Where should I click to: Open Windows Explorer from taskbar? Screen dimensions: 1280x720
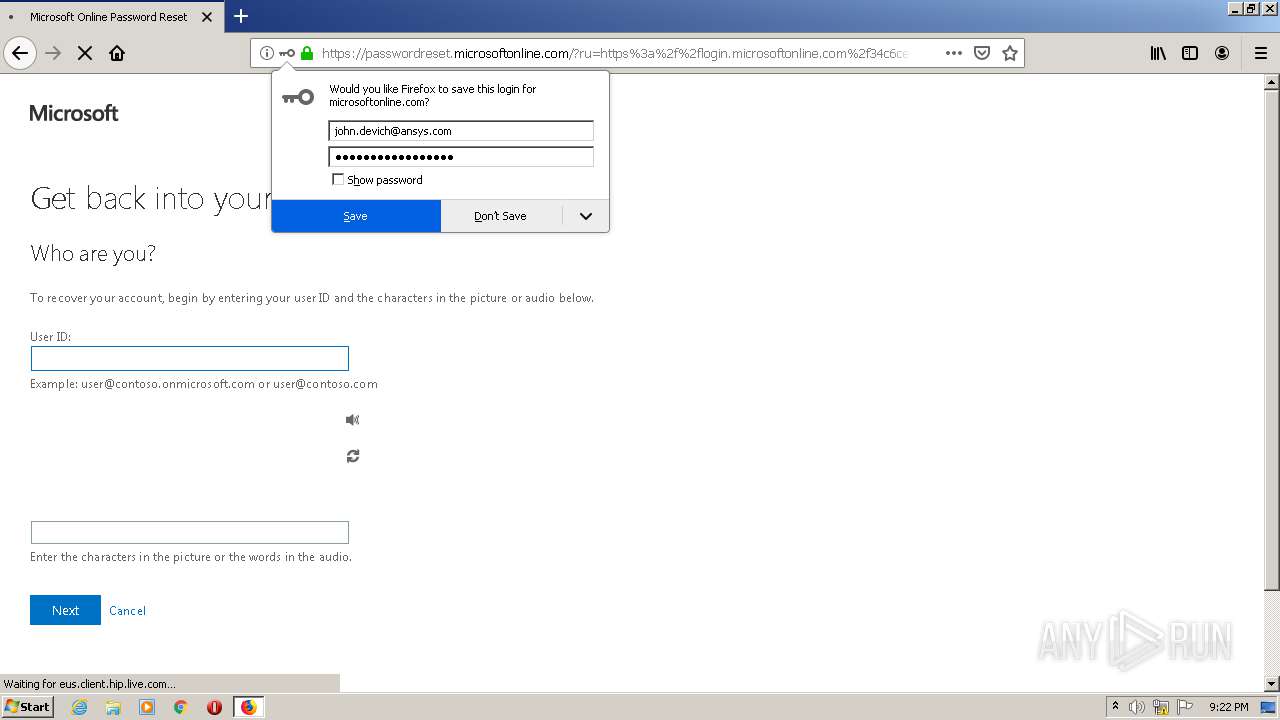click(x=113, y=707)
